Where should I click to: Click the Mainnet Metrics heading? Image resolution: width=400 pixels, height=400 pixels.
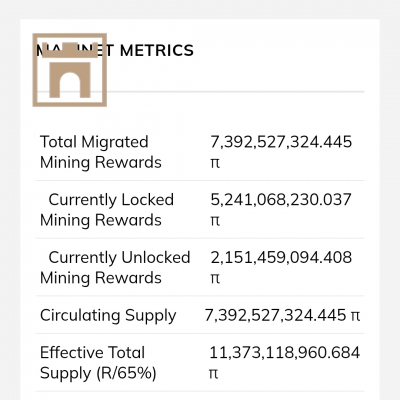115,50
